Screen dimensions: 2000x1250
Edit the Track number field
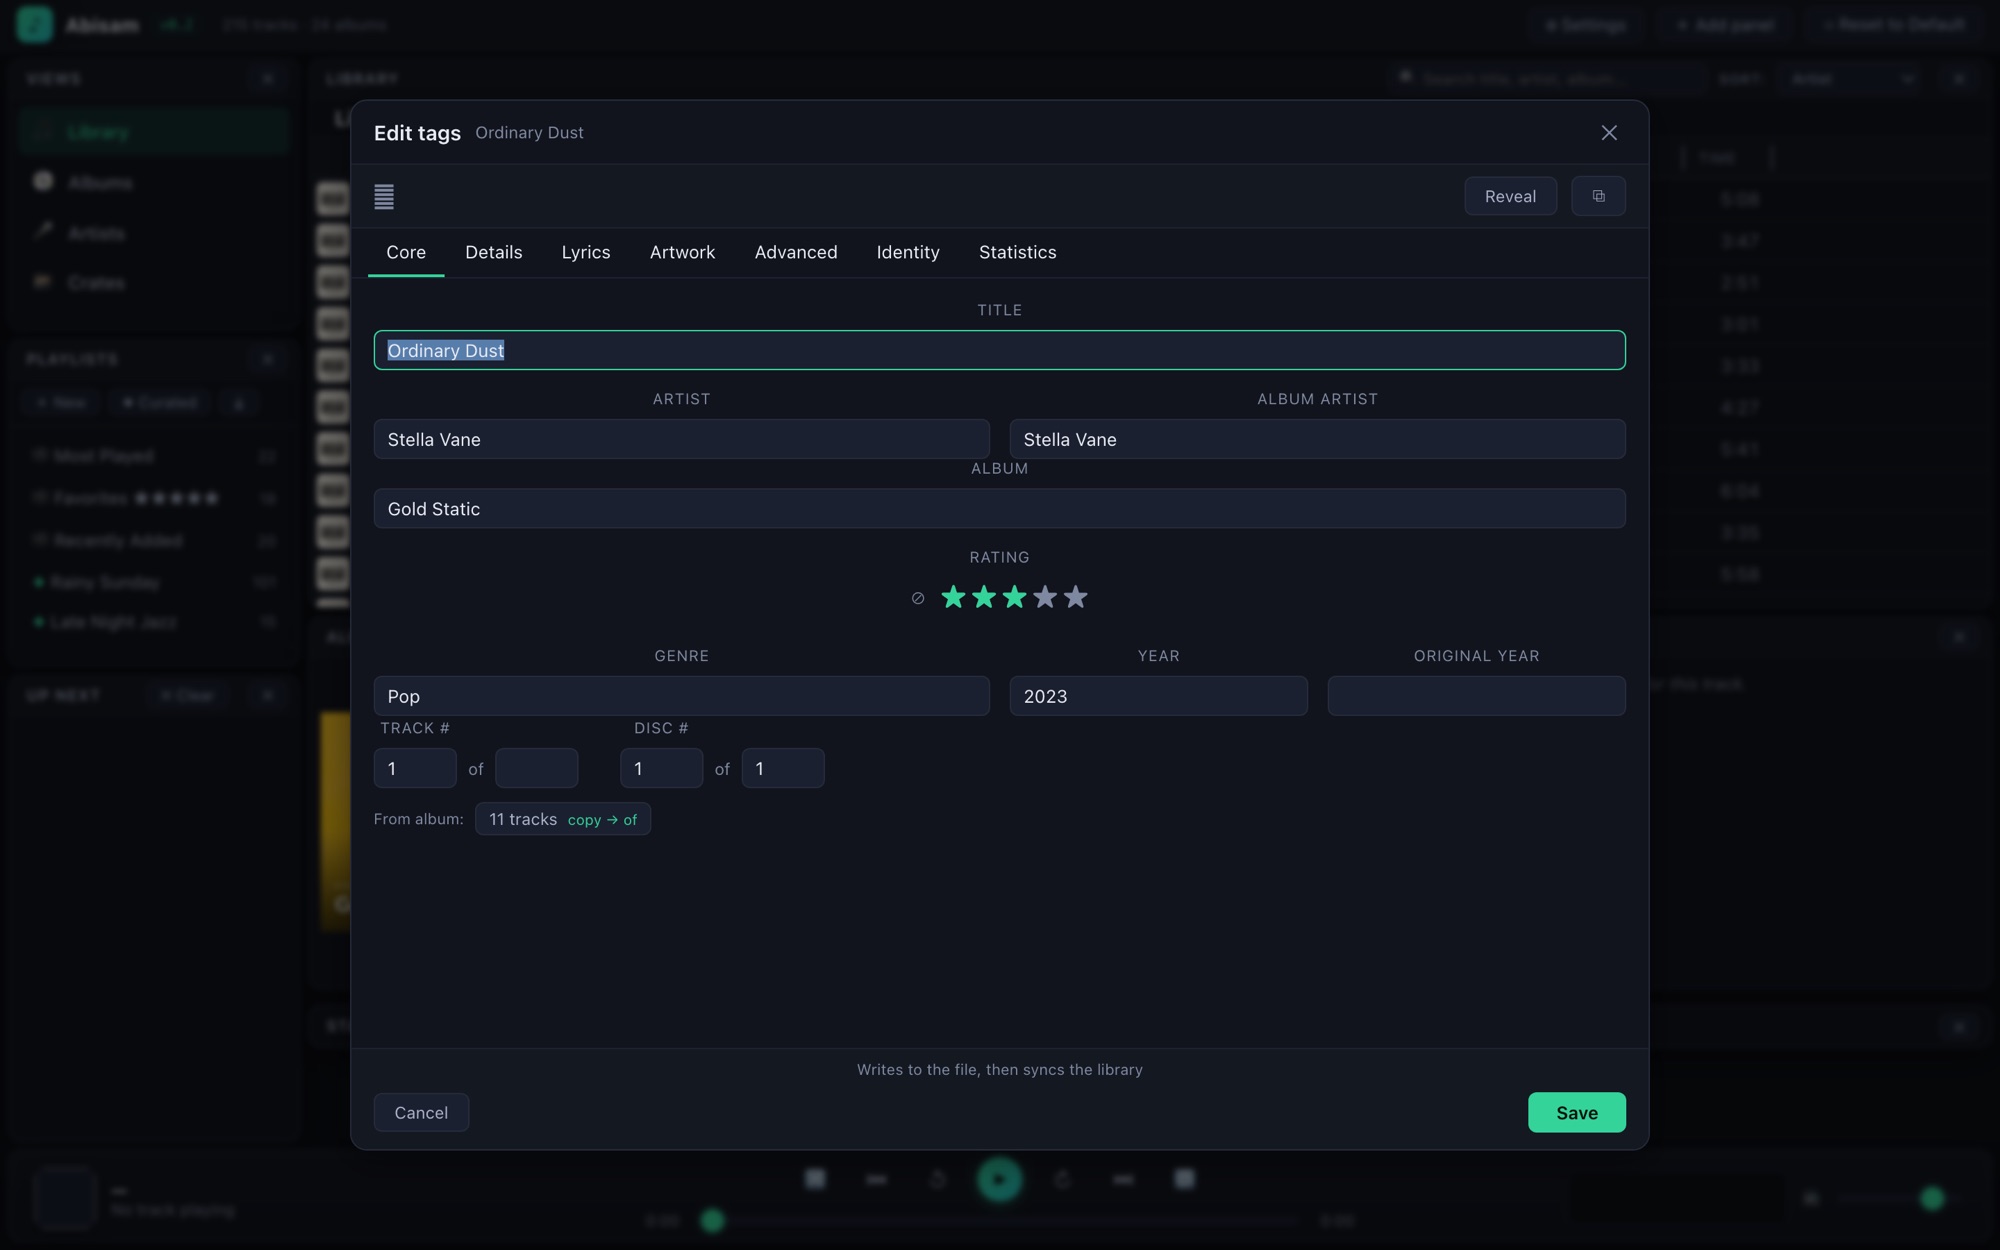[415, 768]
